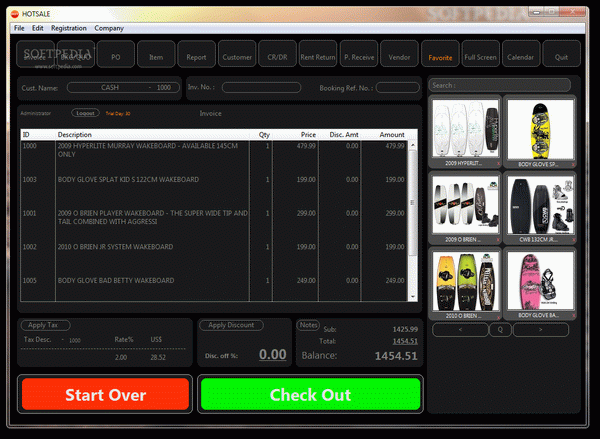Image resolution: width=600 pixels, height=439 pixels.
Task: Toggle the Favorite panel button
Action: (x=440, y=54)
